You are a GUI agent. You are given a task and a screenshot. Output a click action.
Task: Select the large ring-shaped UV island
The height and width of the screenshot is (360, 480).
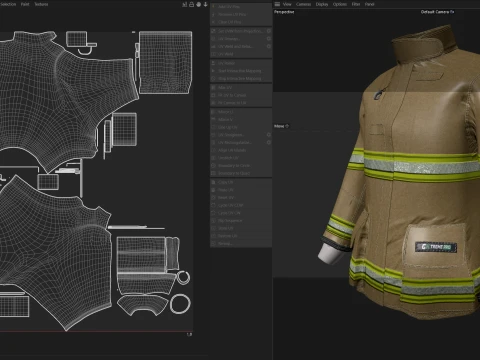coord(180,304)
